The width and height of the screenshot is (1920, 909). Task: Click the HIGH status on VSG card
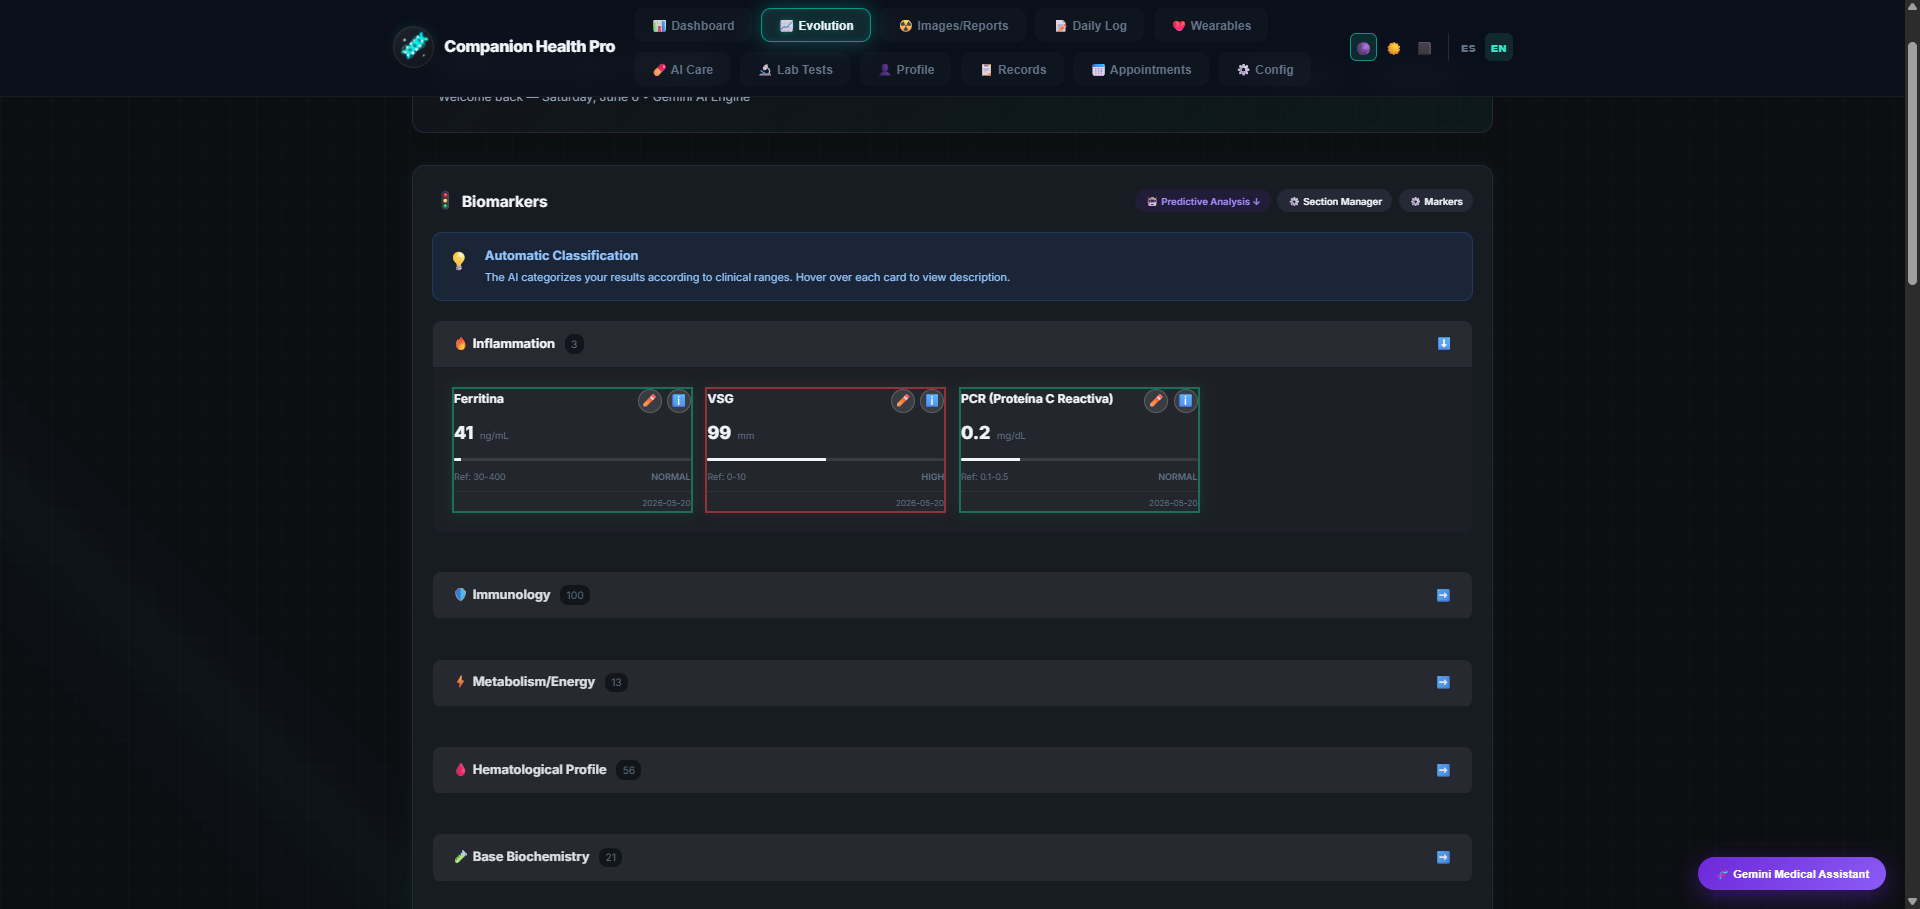pyautogui.click(x=932, y=477)
